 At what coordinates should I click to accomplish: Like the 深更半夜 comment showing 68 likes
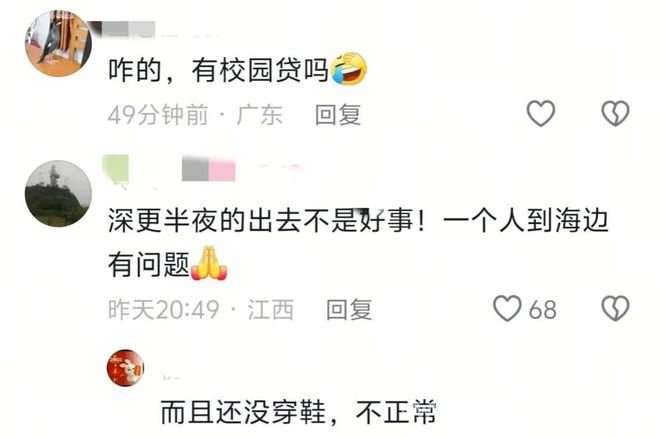point(507,308)
